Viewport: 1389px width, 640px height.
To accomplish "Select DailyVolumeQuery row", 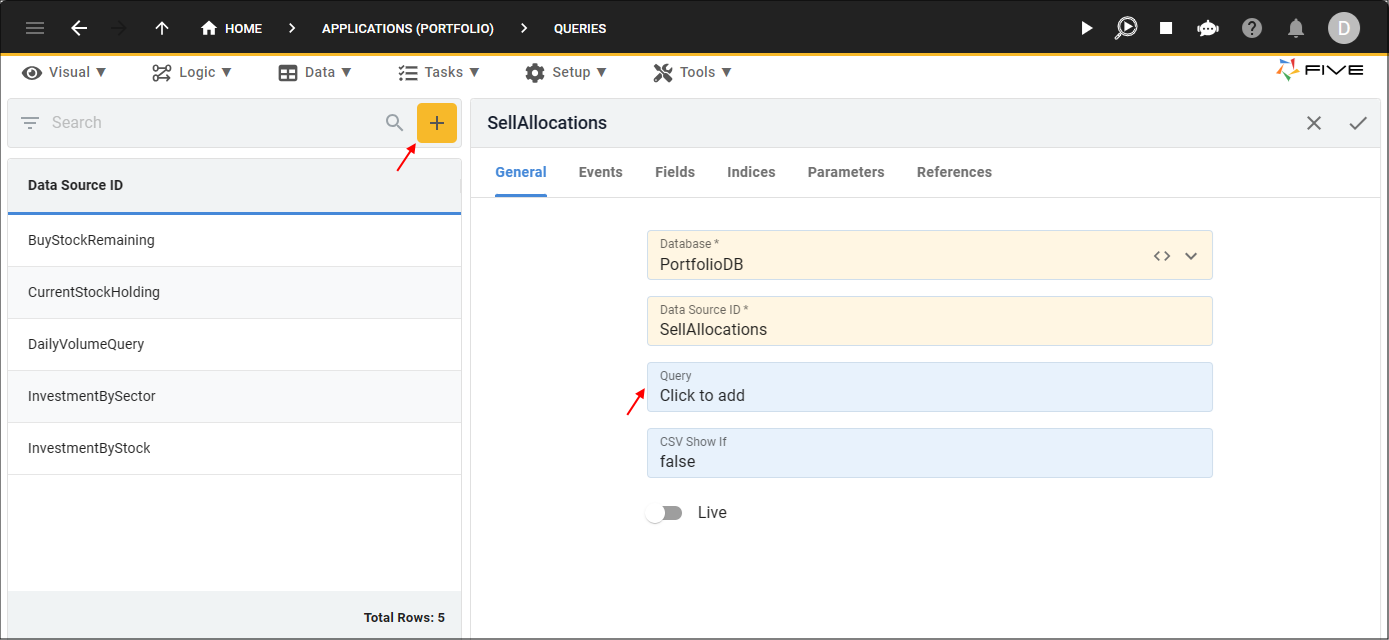I will tap(234, 344).
